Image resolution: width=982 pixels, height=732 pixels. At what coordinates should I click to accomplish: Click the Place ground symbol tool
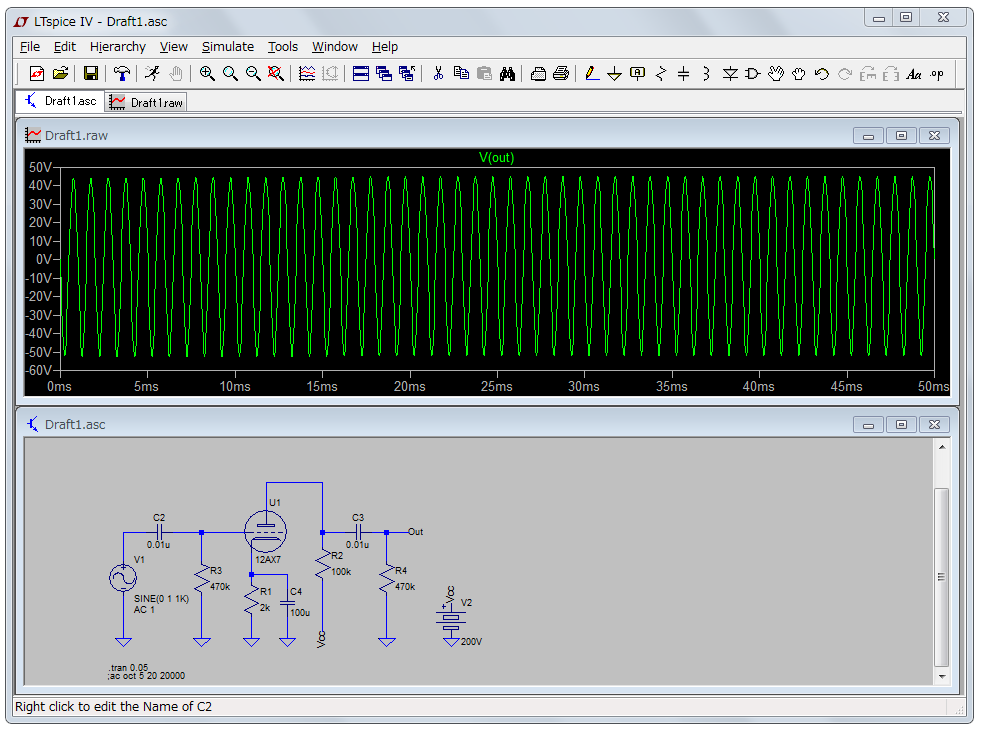(615, 73)
